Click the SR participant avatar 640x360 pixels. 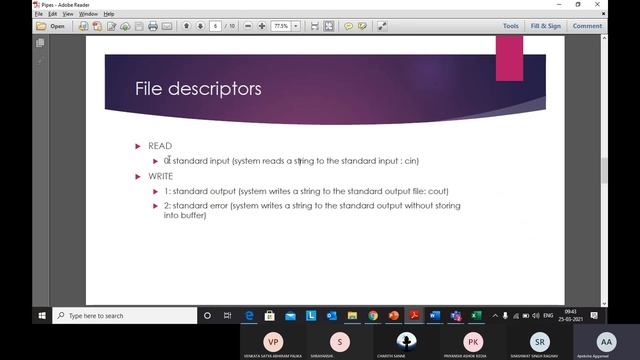tap(540, 342)
